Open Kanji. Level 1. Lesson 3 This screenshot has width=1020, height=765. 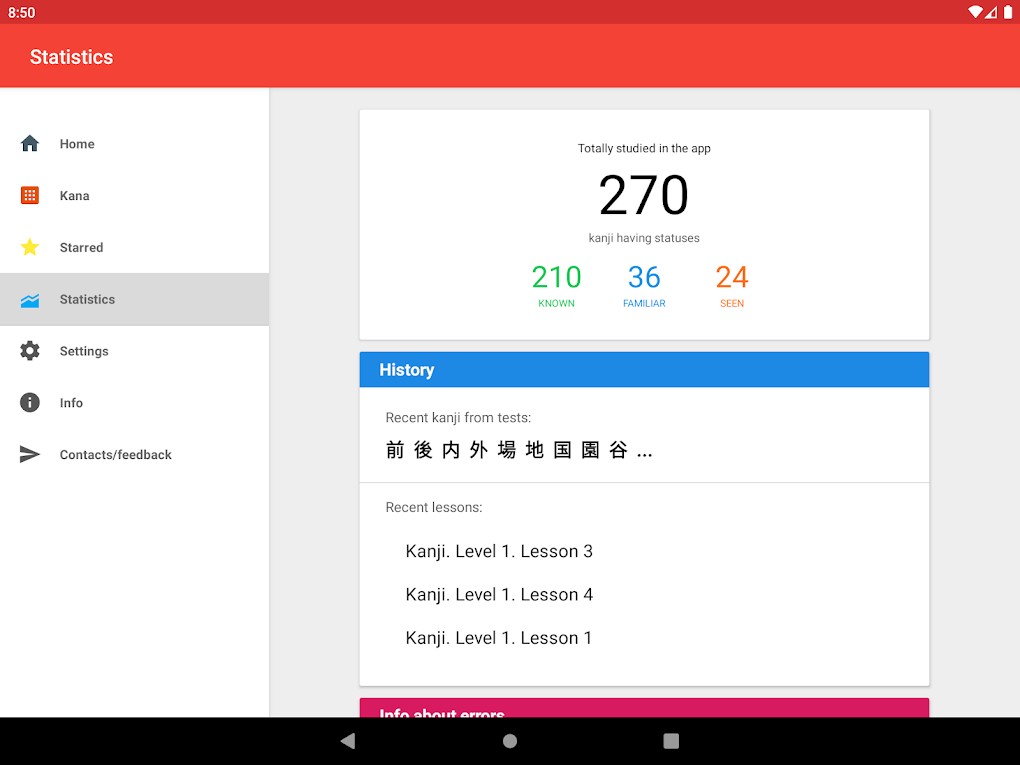499,552
